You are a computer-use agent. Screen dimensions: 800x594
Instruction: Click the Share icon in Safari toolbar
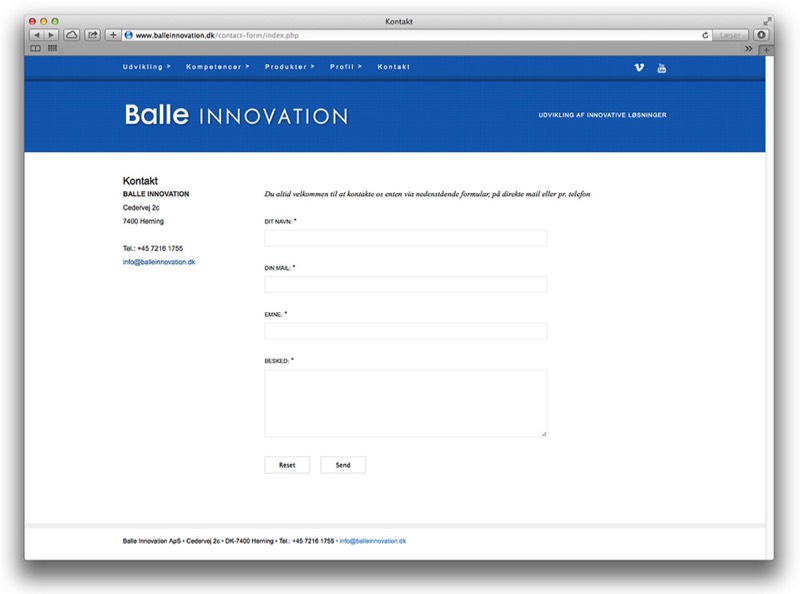tap(92, 35)
